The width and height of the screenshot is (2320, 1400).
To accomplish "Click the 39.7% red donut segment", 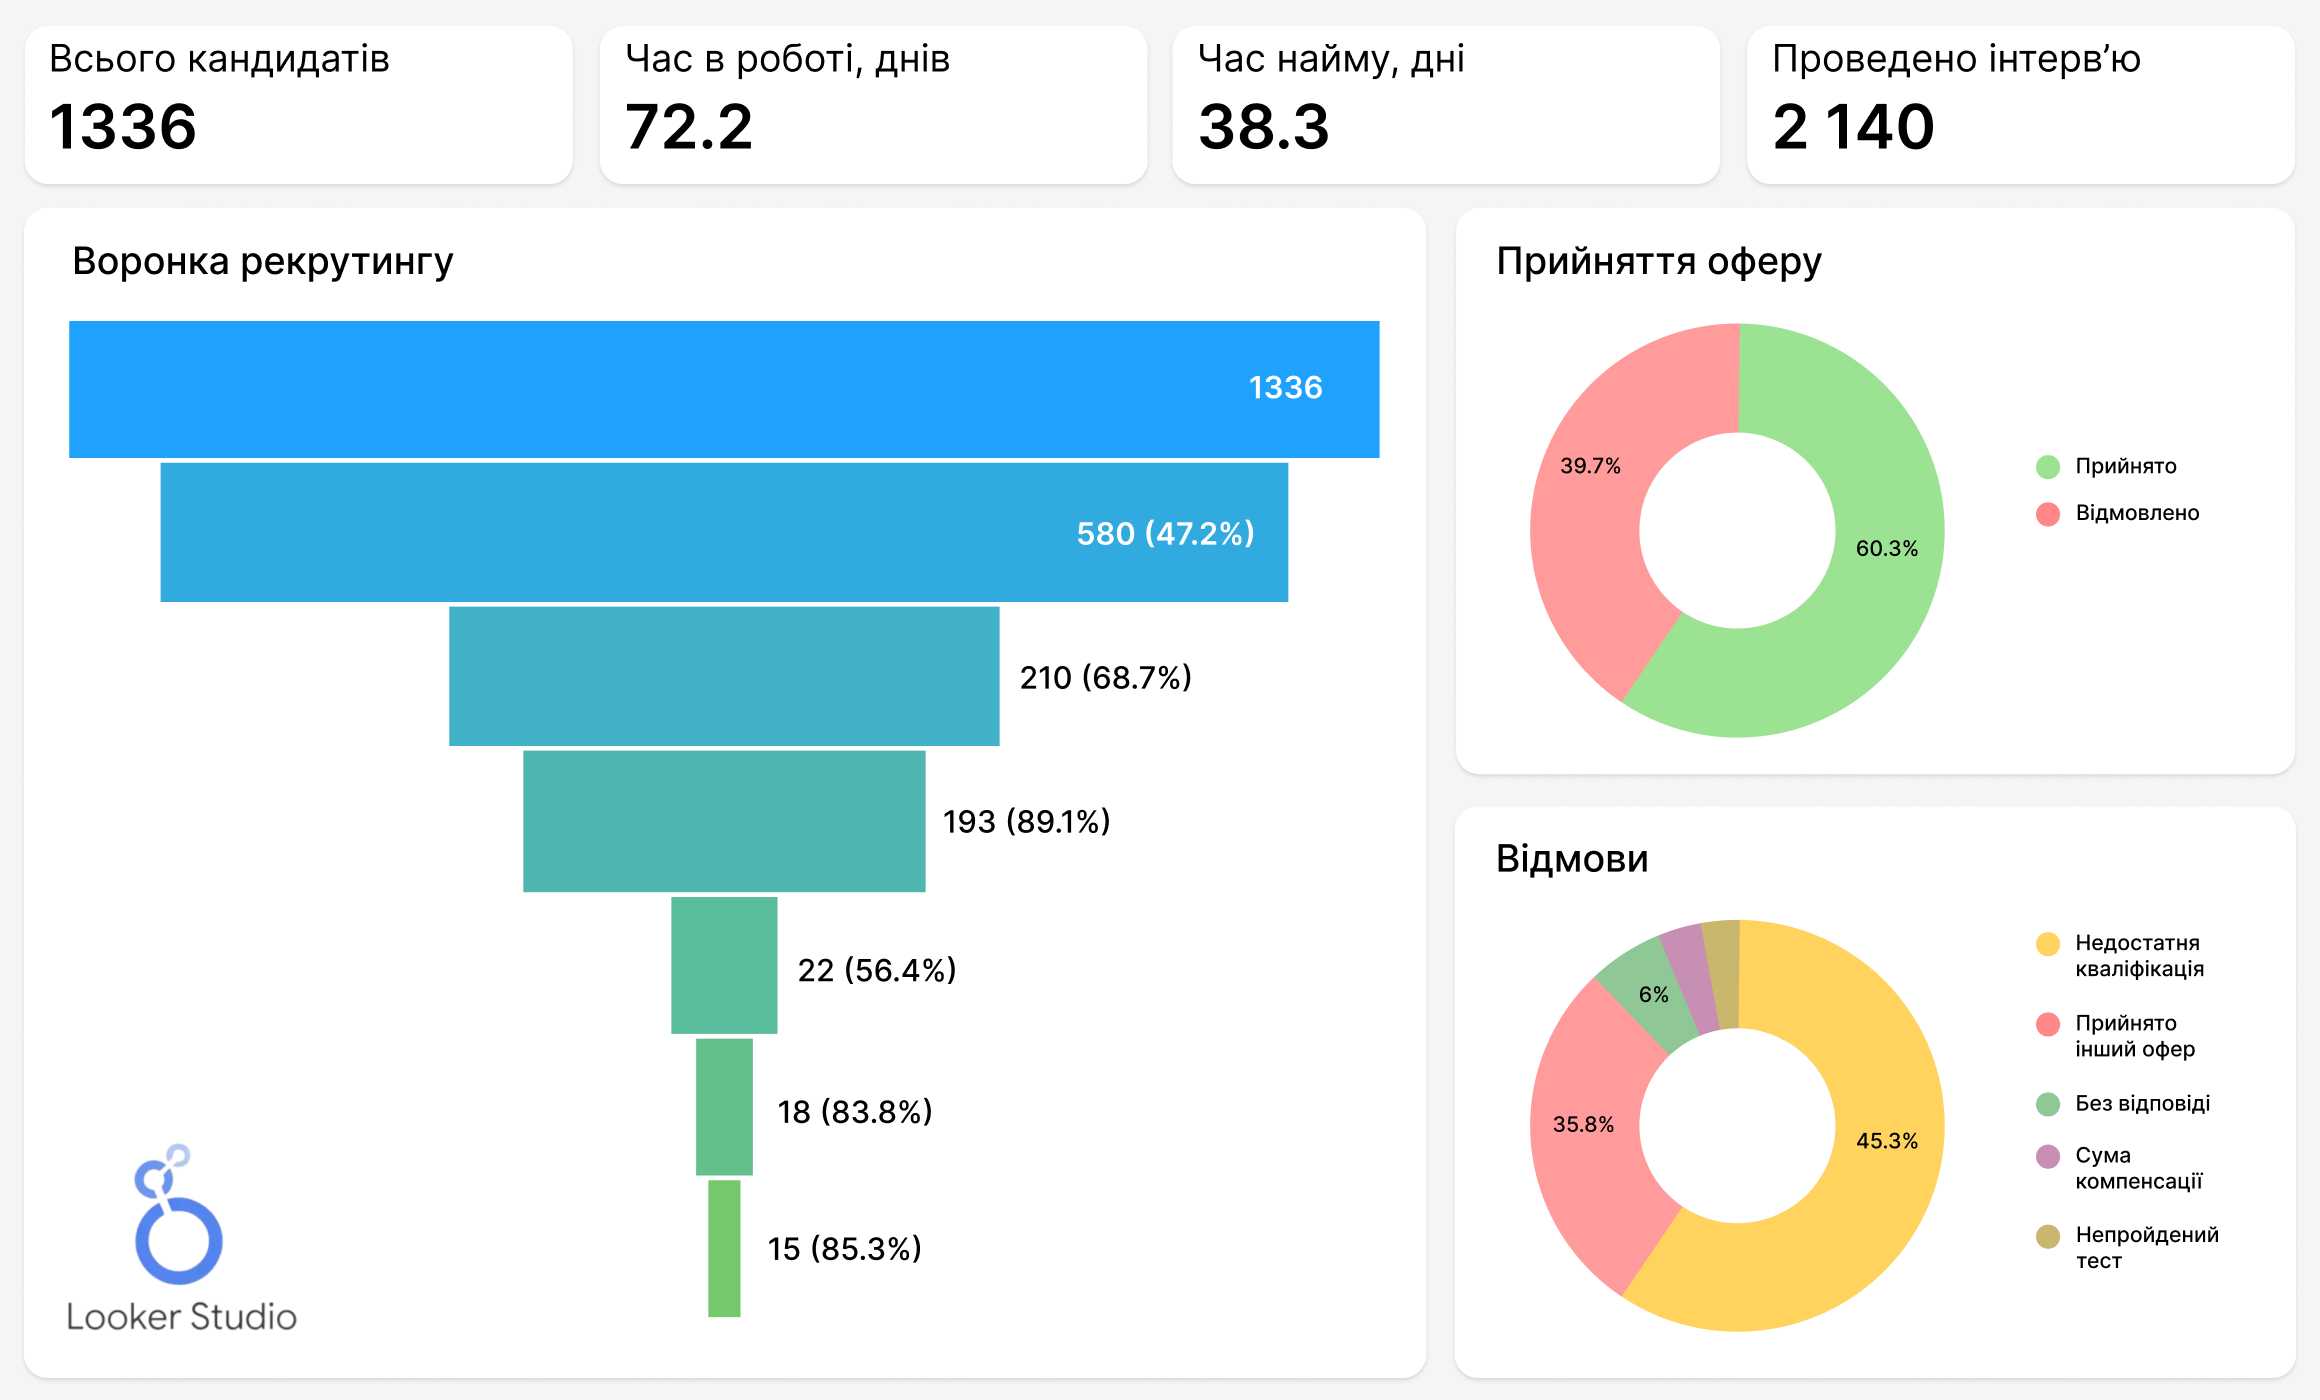I will 1590,520.
